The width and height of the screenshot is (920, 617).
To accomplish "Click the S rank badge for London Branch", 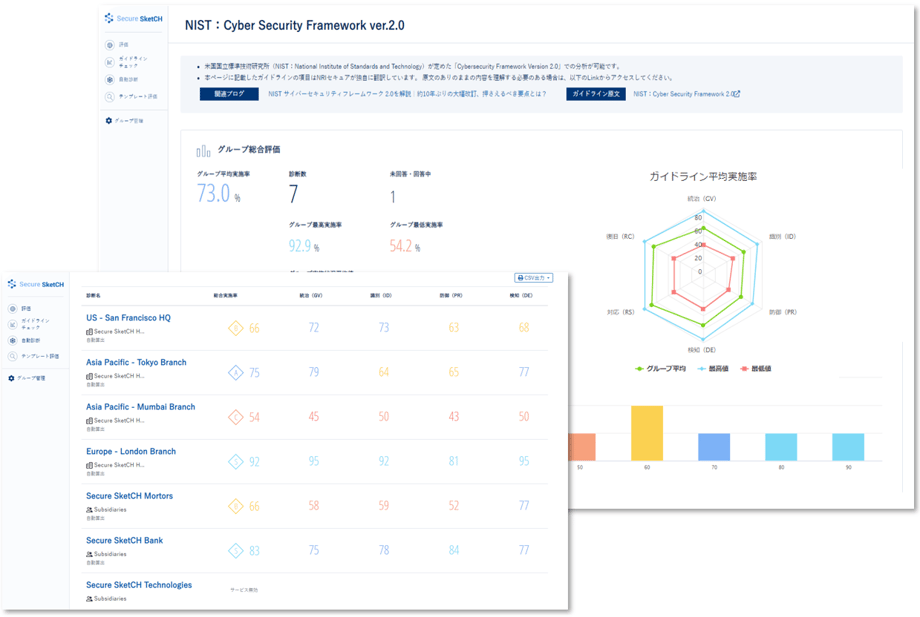I will [236, 462].
